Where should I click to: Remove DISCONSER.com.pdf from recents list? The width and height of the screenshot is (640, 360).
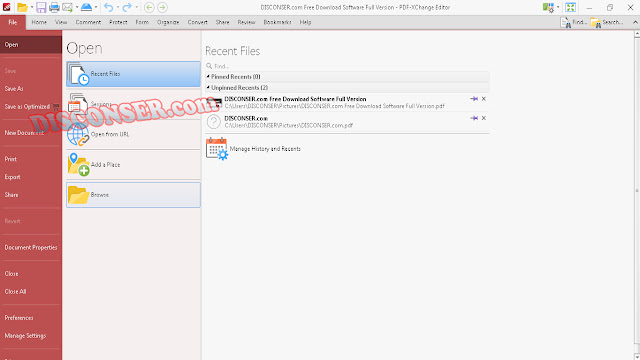click(484, 118)
